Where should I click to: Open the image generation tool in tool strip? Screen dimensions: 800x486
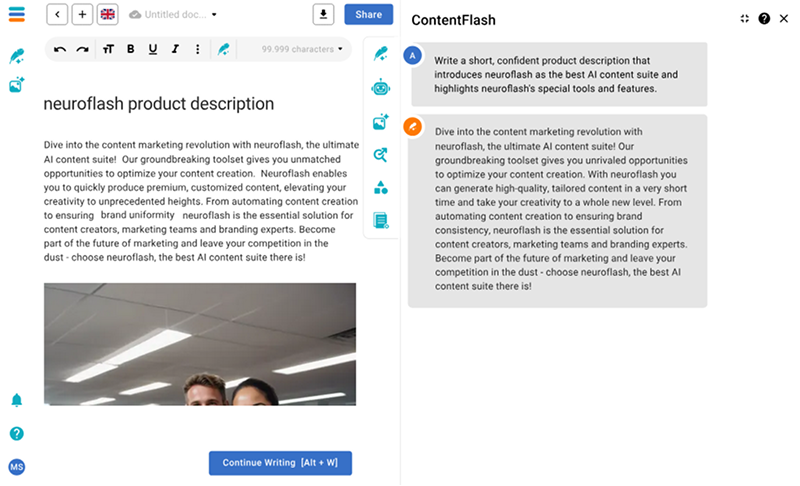[381, 121]
